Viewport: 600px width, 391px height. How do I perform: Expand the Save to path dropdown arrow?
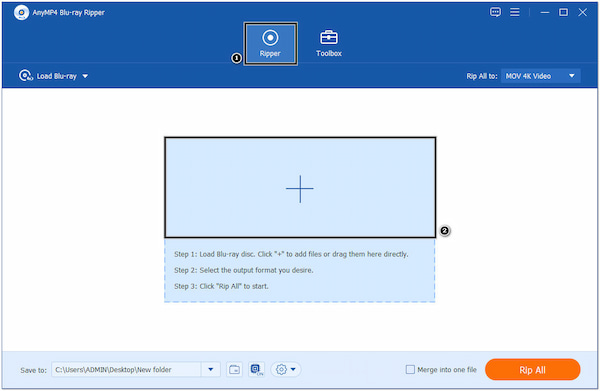(210, 370)
